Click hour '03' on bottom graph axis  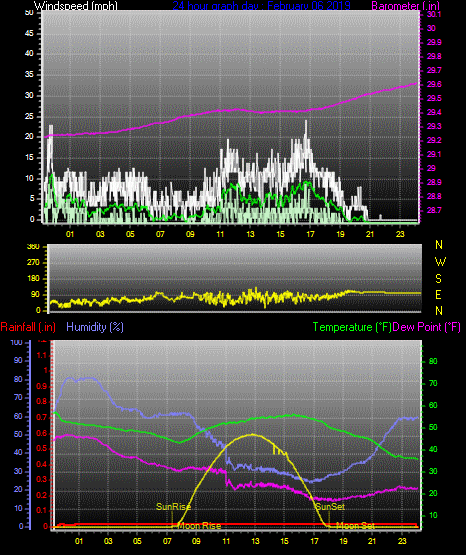[108, 541]
